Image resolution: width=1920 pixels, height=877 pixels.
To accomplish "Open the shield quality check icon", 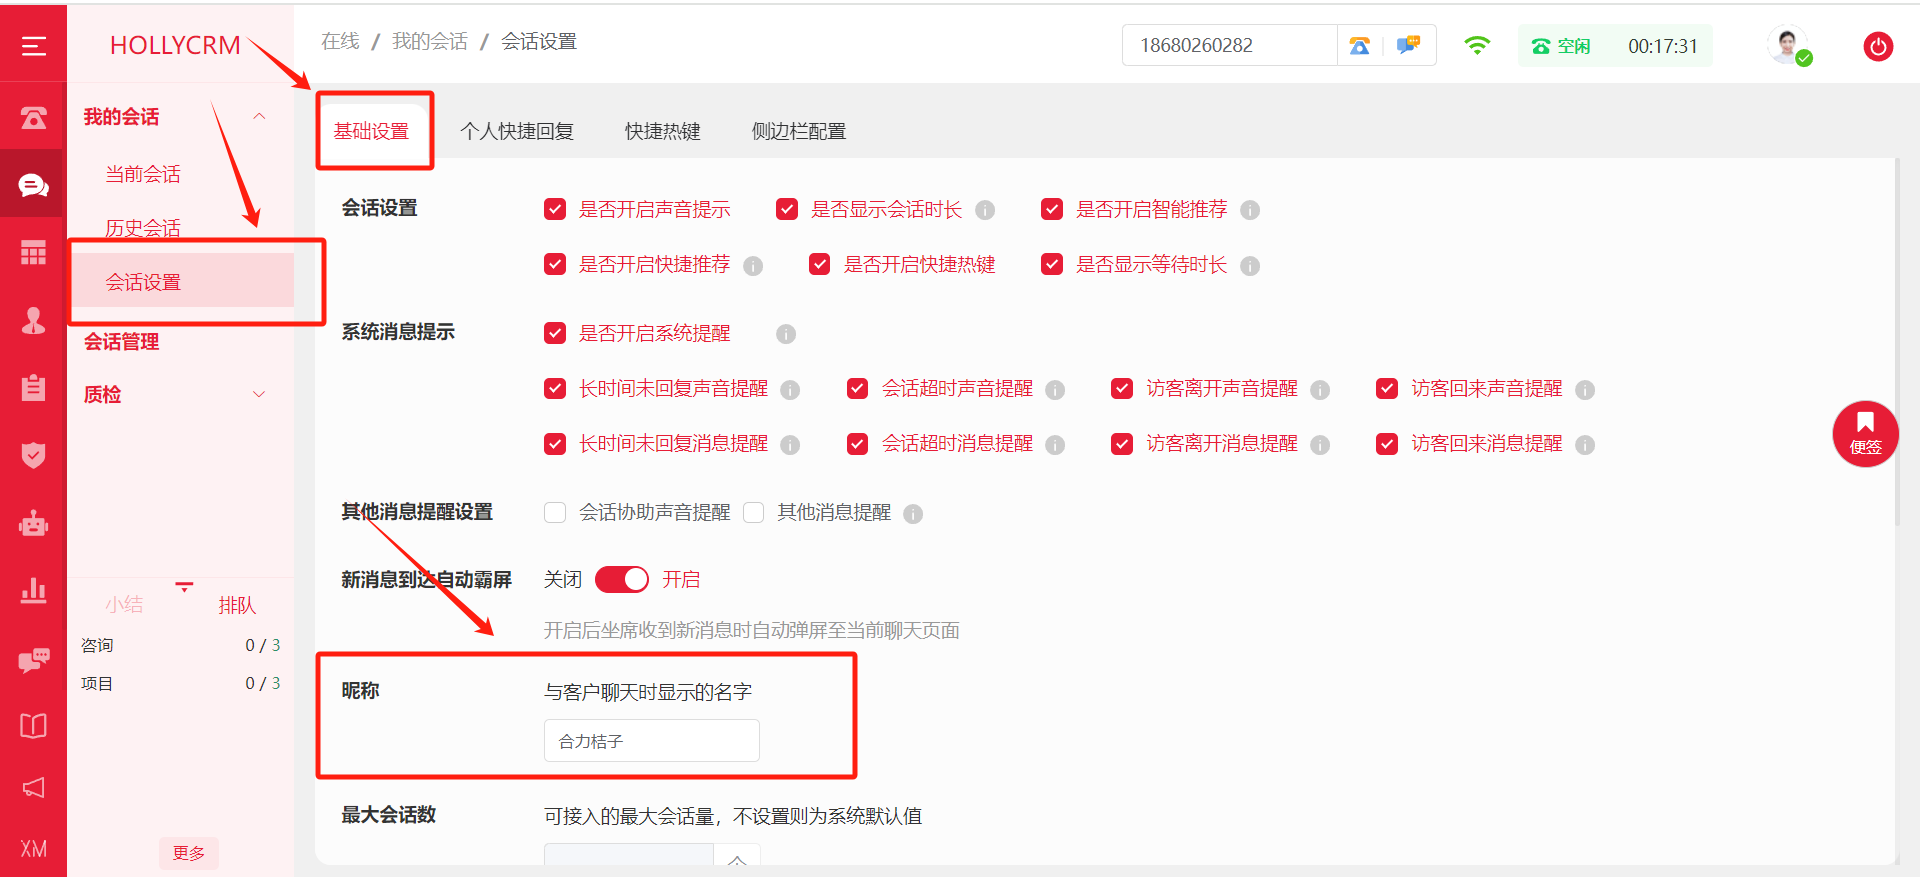I will 33,455.
